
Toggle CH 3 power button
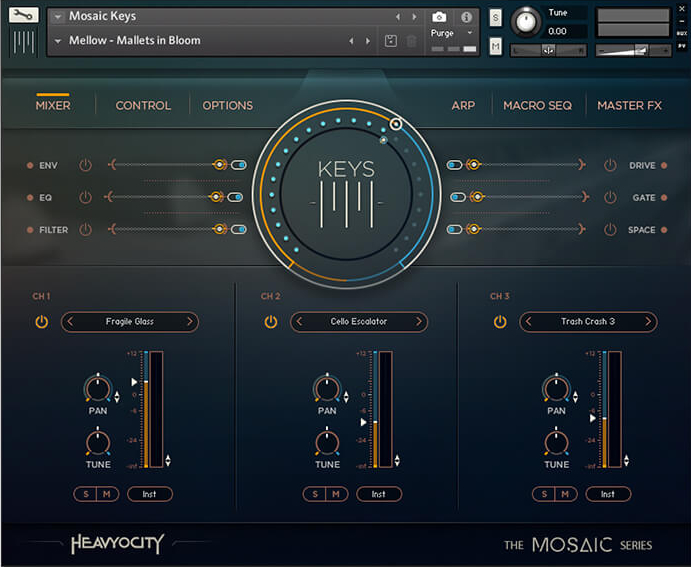click(x=500, y=322)
